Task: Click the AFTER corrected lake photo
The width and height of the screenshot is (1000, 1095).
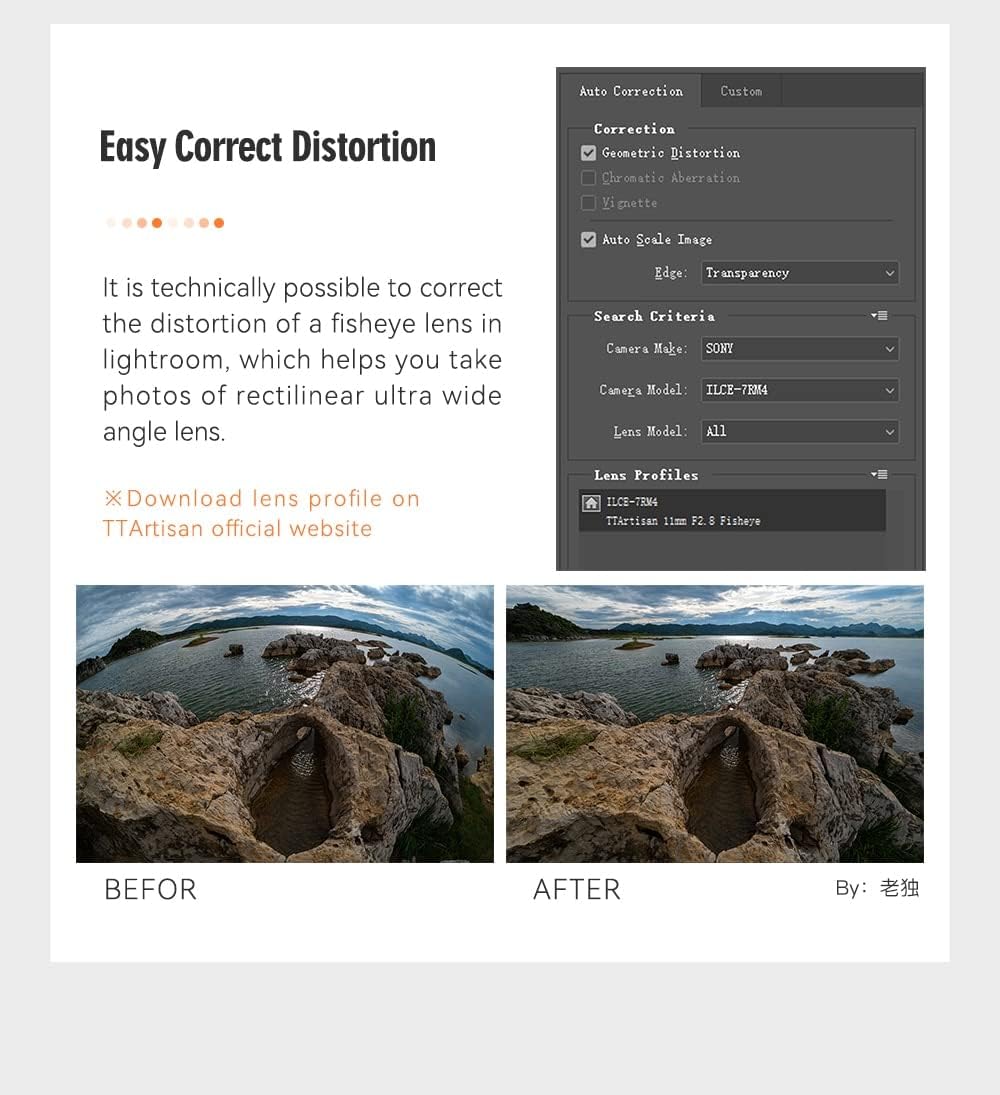Action: coord(715,724)
